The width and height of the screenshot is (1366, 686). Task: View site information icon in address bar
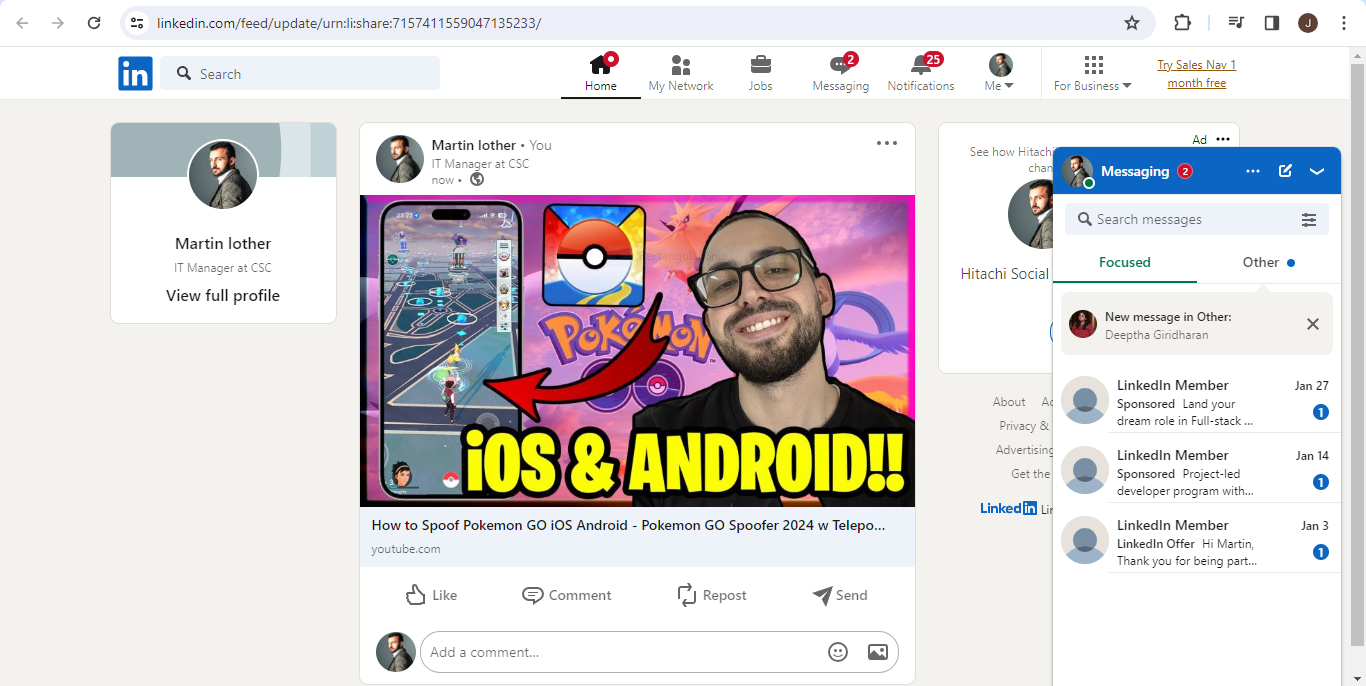(137, 23)
